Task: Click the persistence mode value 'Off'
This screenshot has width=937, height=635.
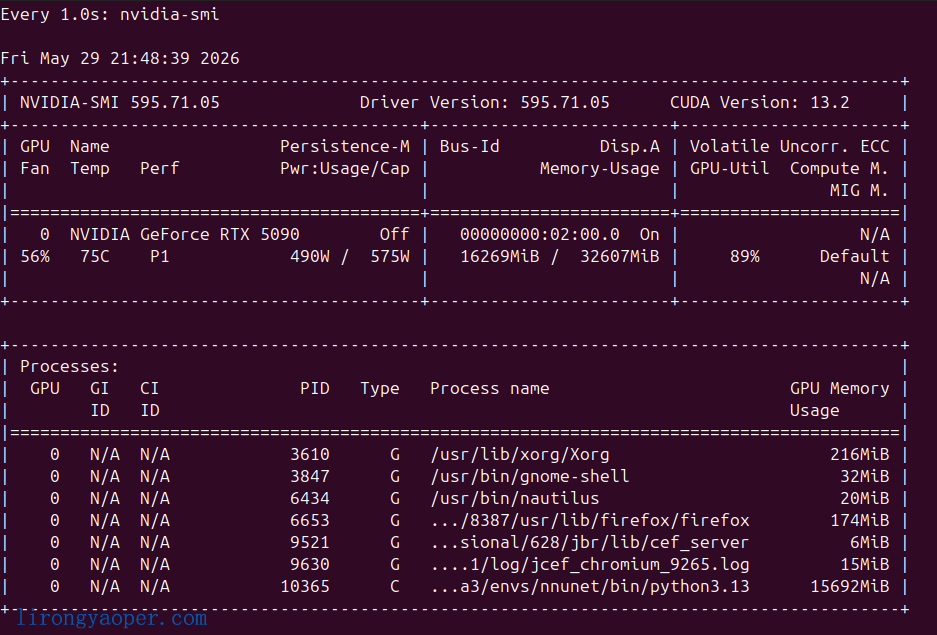Action: point(395,234)
